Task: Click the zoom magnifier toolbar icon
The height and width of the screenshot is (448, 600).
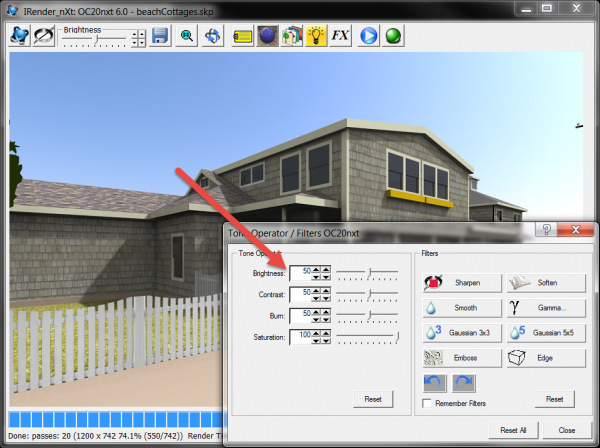Action: click(x=187, y=37)
